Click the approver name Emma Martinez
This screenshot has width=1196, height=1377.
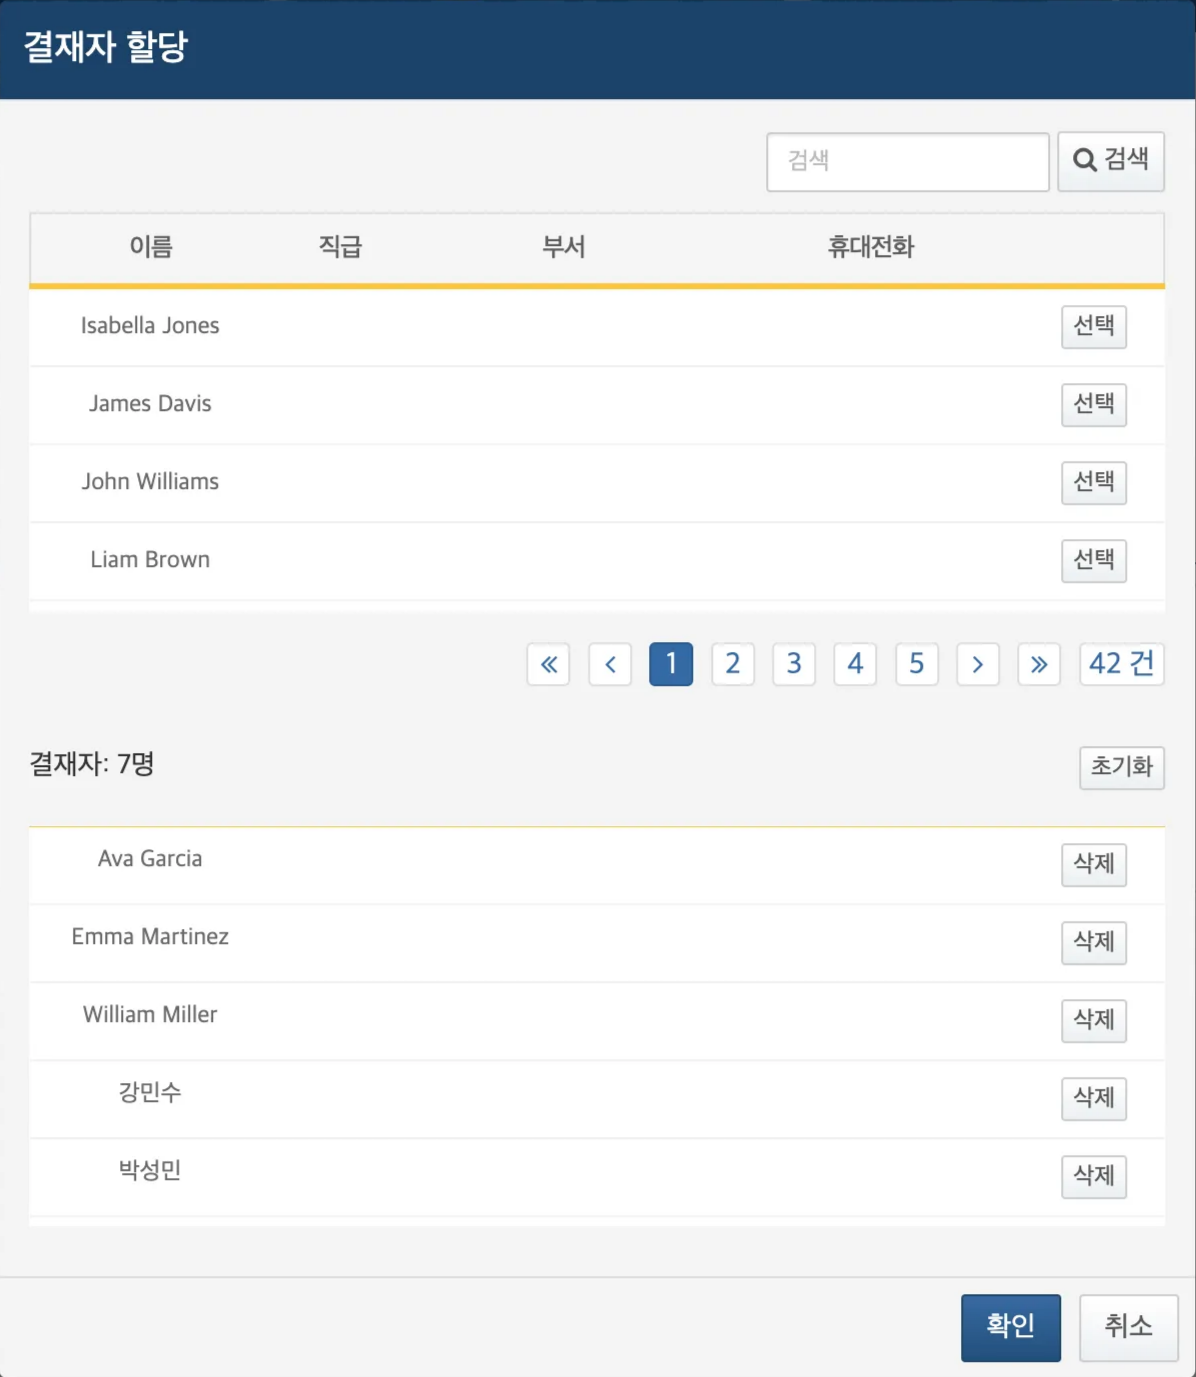coord(150,937)
